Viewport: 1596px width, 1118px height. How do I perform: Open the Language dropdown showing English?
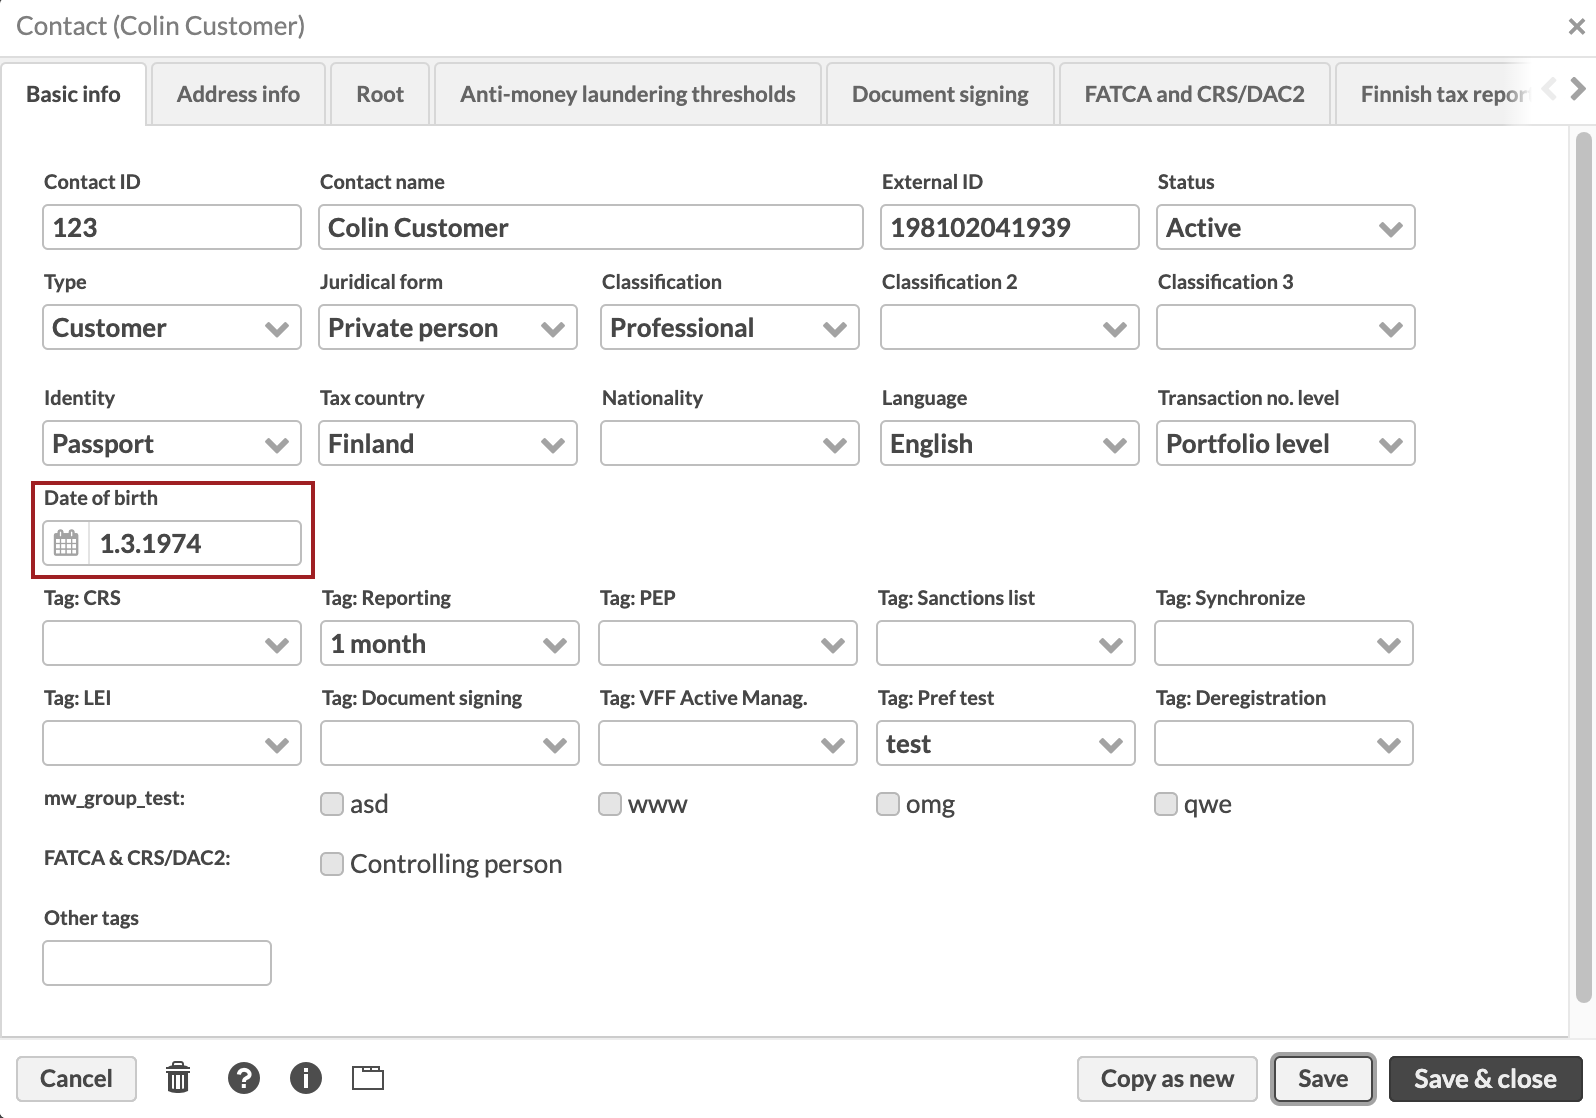1010,443
